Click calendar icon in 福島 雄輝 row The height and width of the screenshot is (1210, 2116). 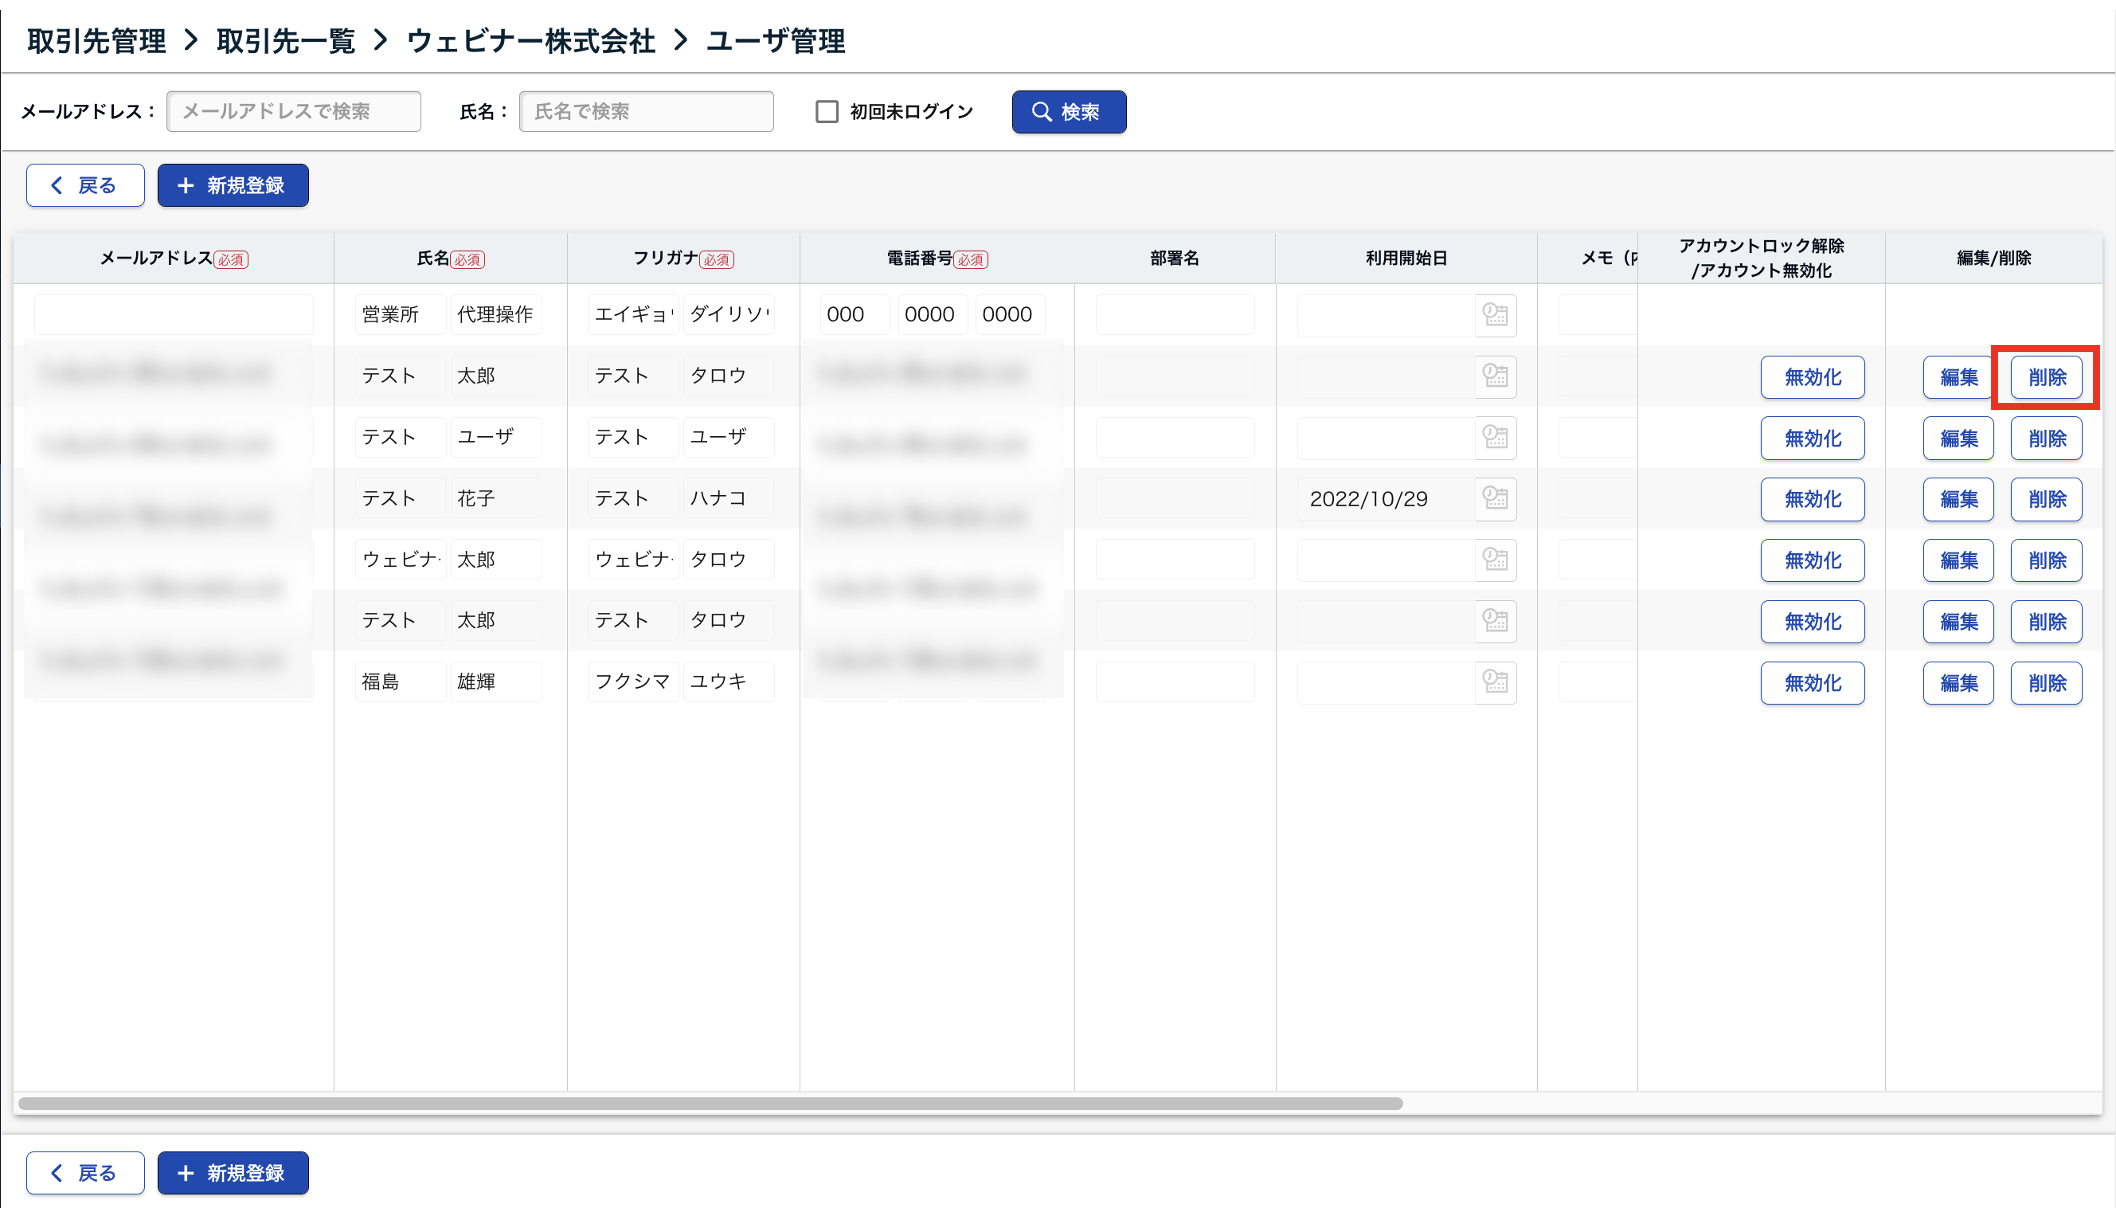click(x=1495, y=682)
